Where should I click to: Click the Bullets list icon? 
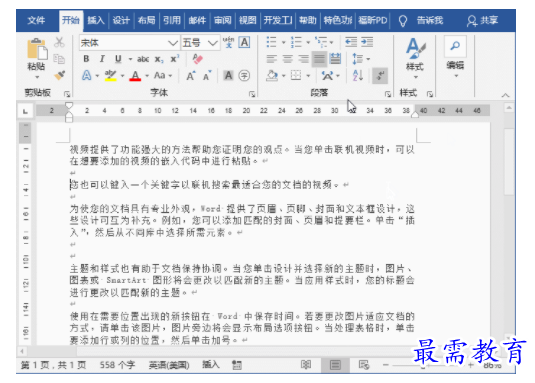tap(271, 42)
